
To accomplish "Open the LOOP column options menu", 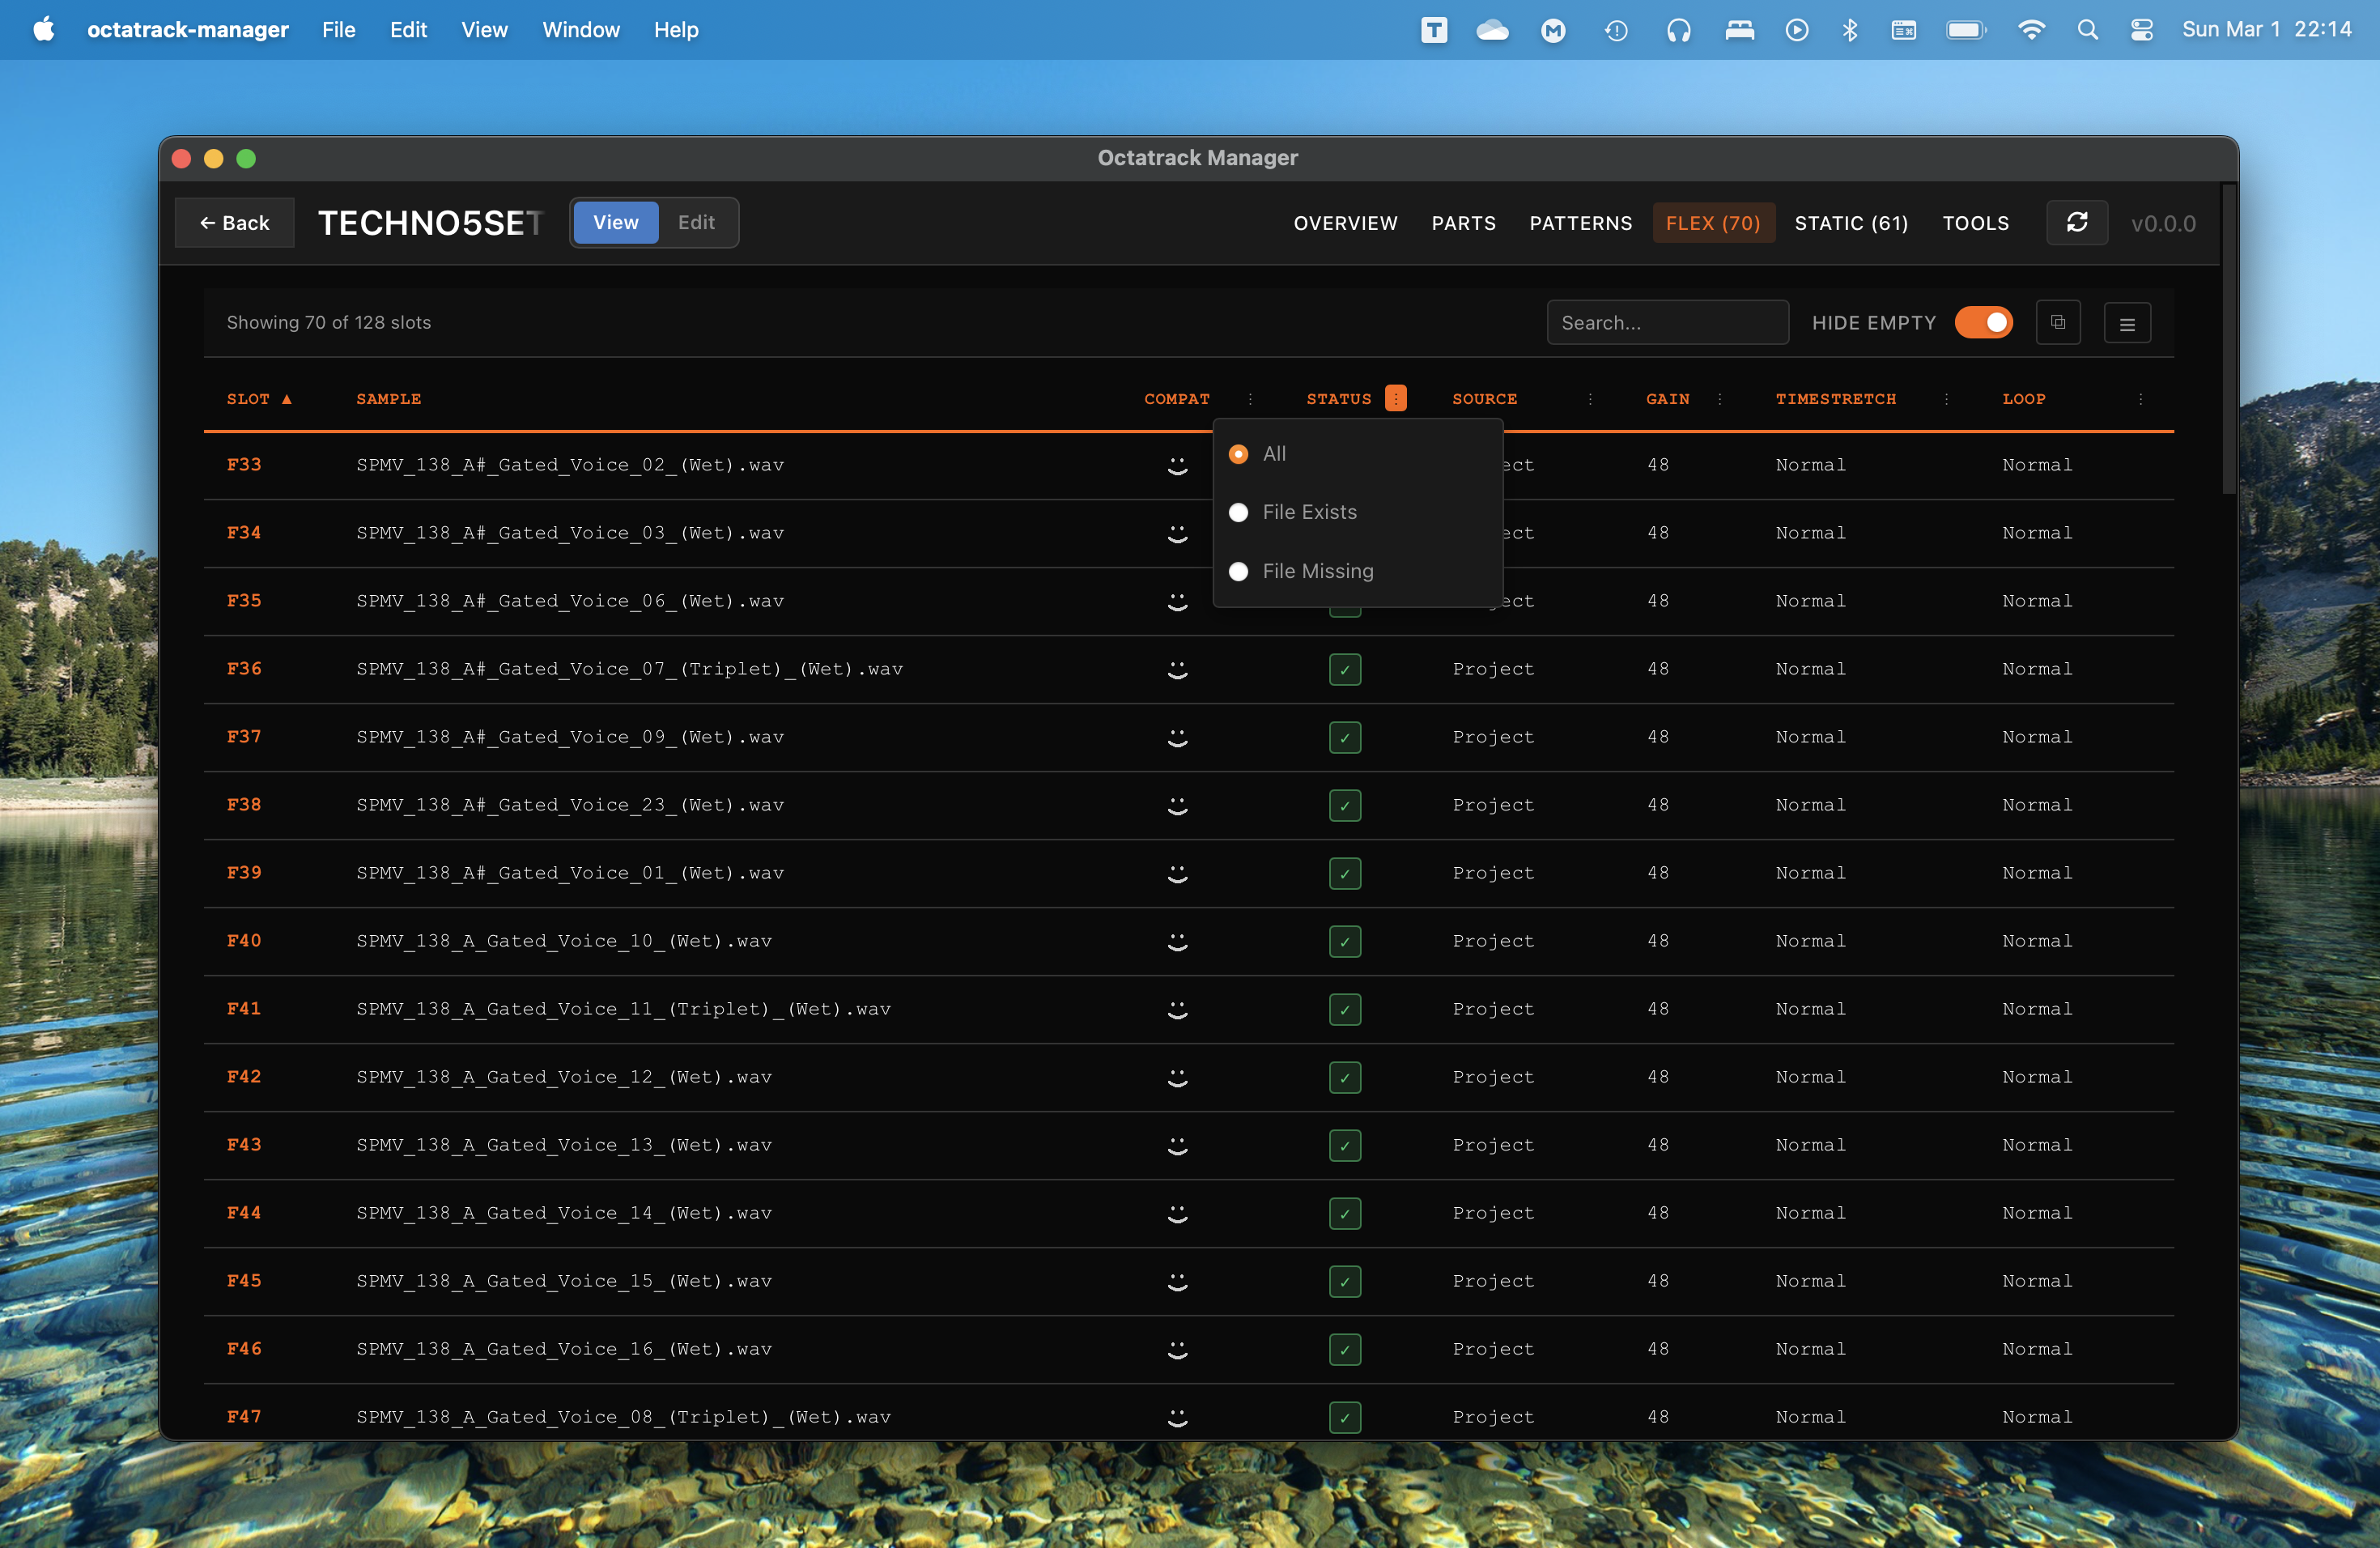I will 2141,398.
